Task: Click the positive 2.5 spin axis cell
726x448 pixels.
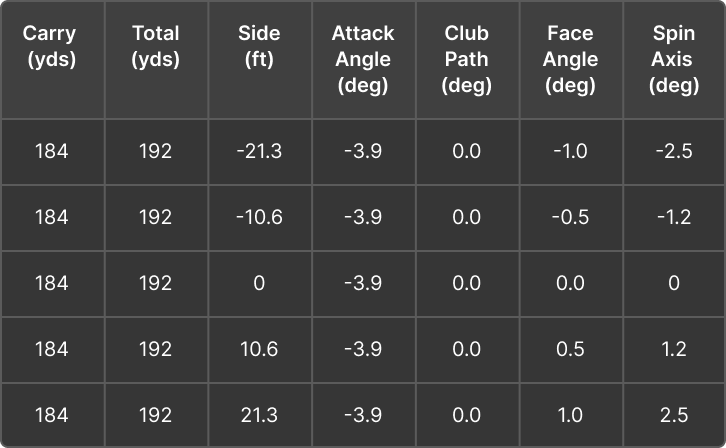Action: [674, 415]
